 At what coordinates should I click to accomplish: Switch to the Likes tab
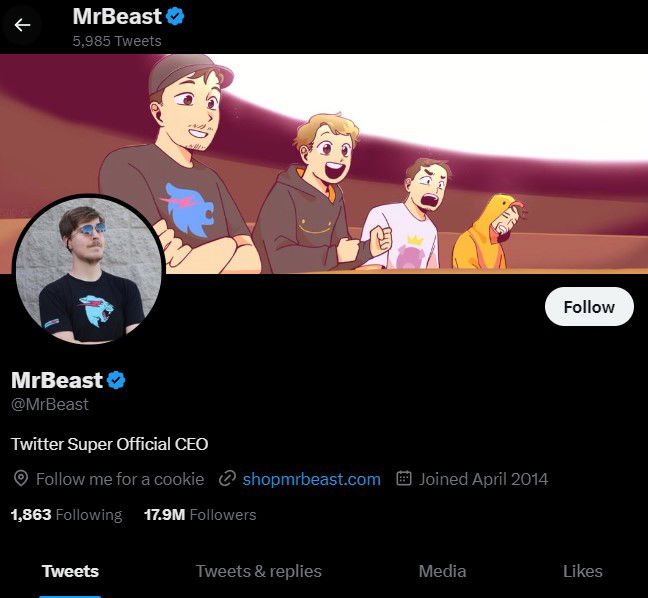coord(582,571)
